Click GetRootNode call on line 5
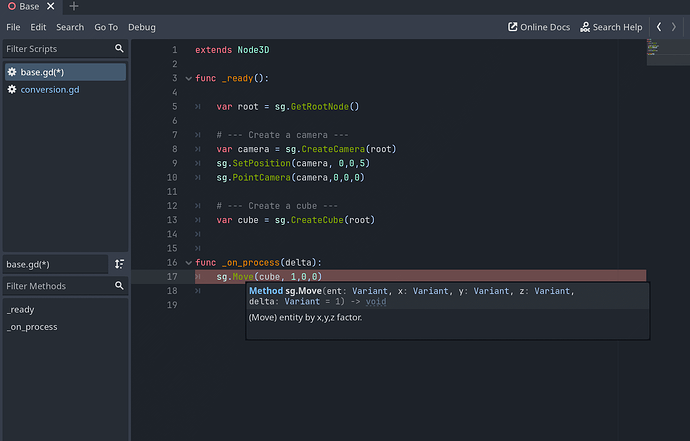The height and width of the screenshot is (441, 690). coord(320,107)
